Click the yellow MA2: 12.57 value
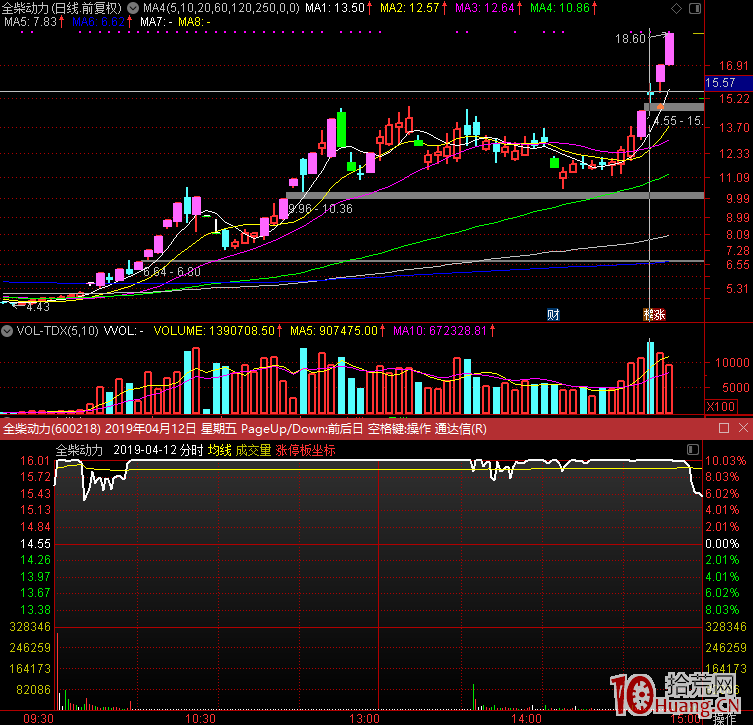Viewport: 753px width, 725px height. click(410, 8)
